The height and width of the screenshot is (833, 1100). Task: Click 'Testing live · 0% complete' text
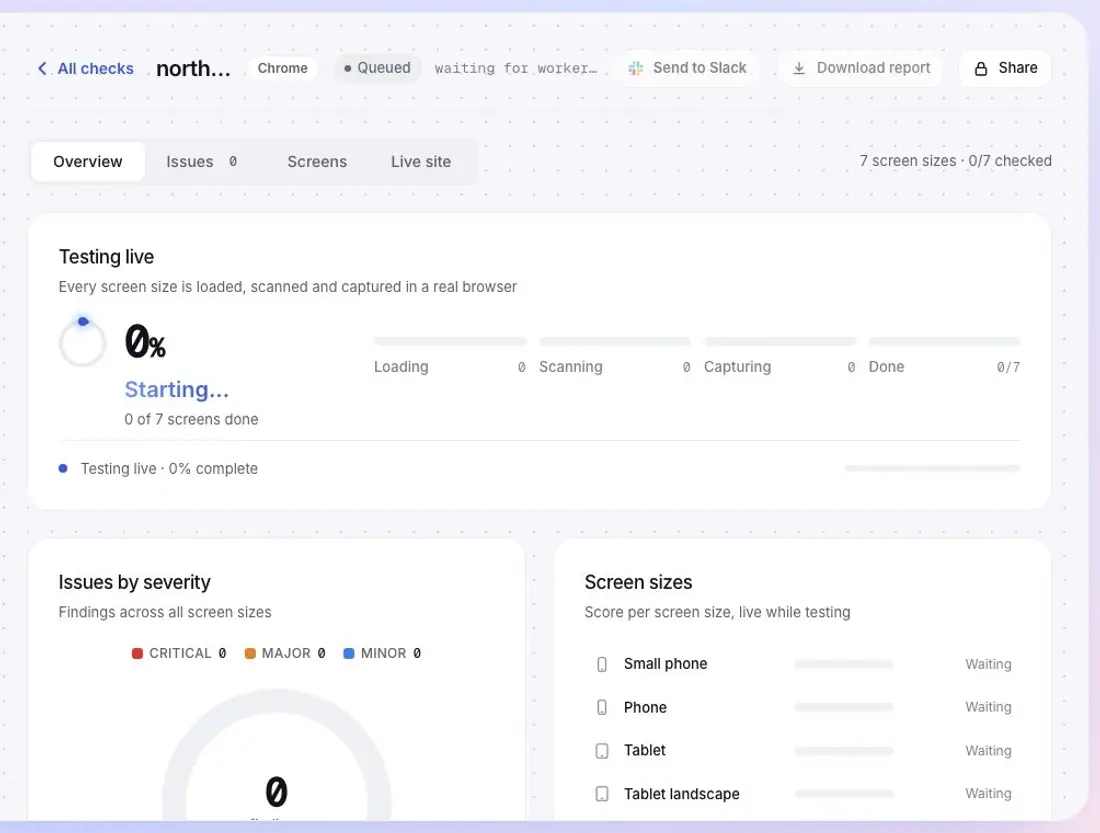pos(169,468)
